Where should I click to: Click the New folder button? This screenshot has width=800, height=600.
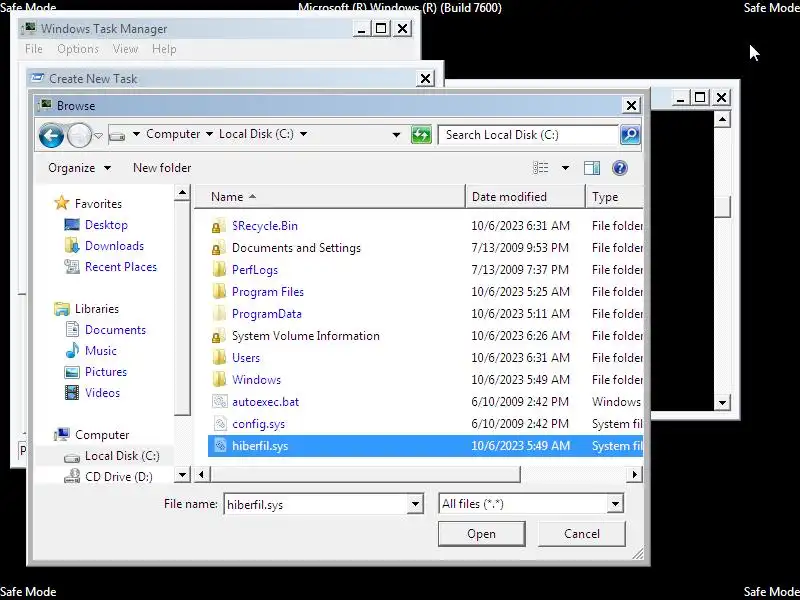pyautogui.click(x=162, y=168)
